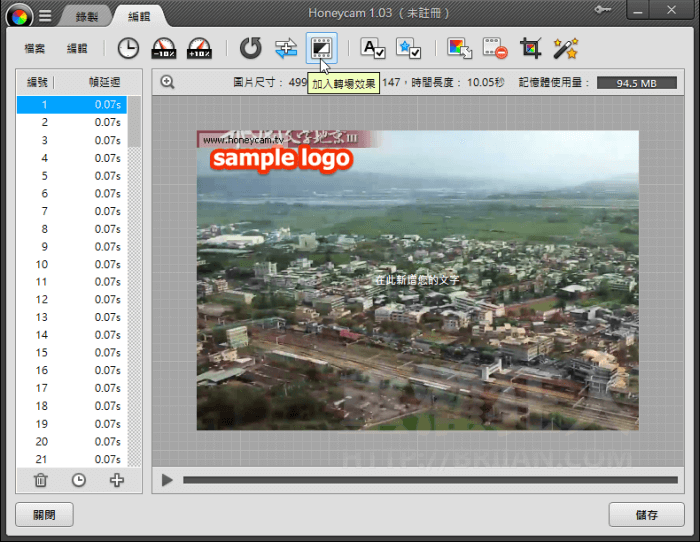700x542 pixels.
Task: Select frame 10 in the frame list
Action: [70, 264]
